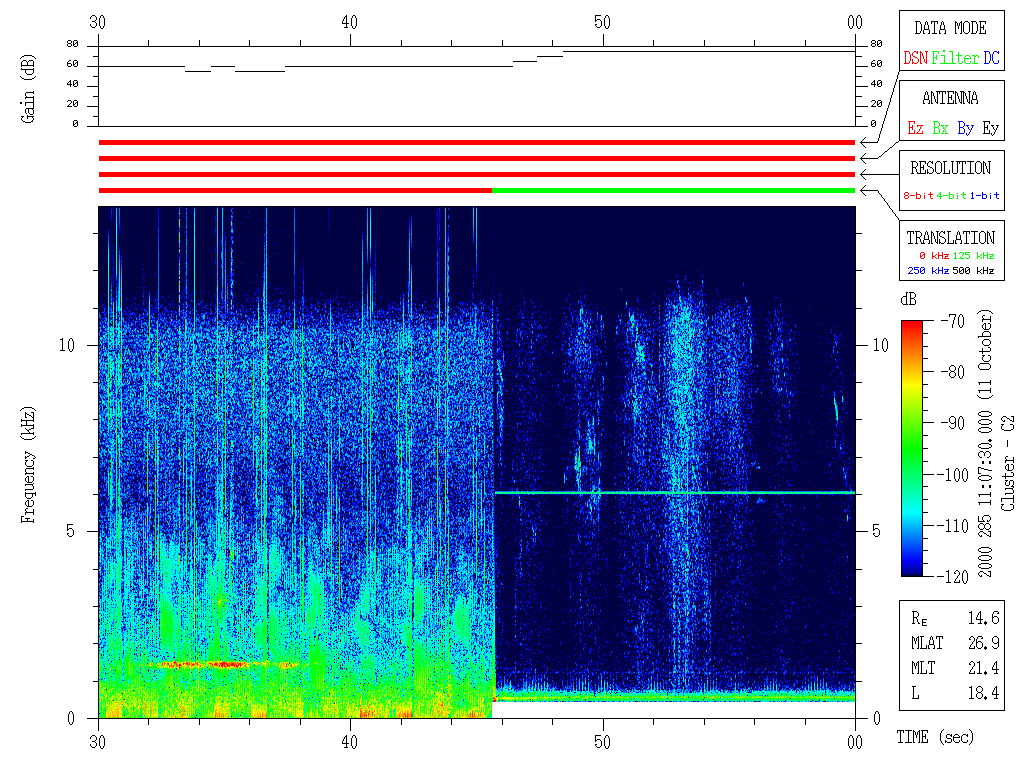Image resolution: width=1024 pixels, height=768 pixels.
Task: Click the 8-bit resolution label
Action: (x=918, y=196)
